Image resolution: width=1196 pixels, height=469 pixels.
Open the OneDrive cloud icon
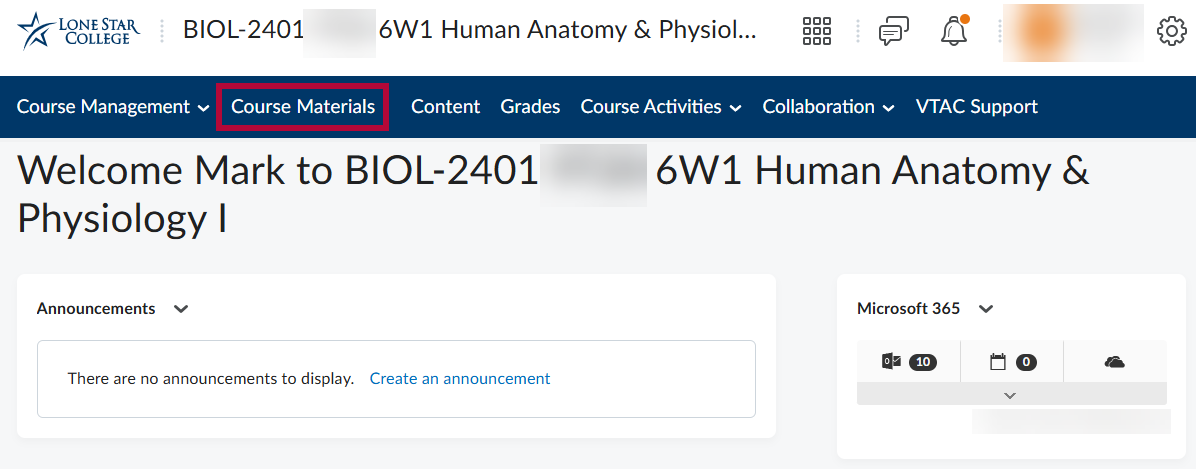point(1114,362)
